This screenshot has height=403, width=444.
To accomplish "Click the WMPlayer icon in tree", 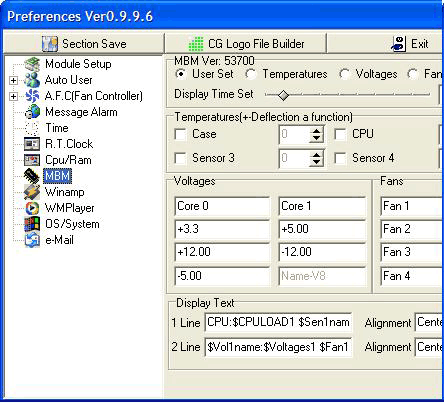I will tap(32, 208).
